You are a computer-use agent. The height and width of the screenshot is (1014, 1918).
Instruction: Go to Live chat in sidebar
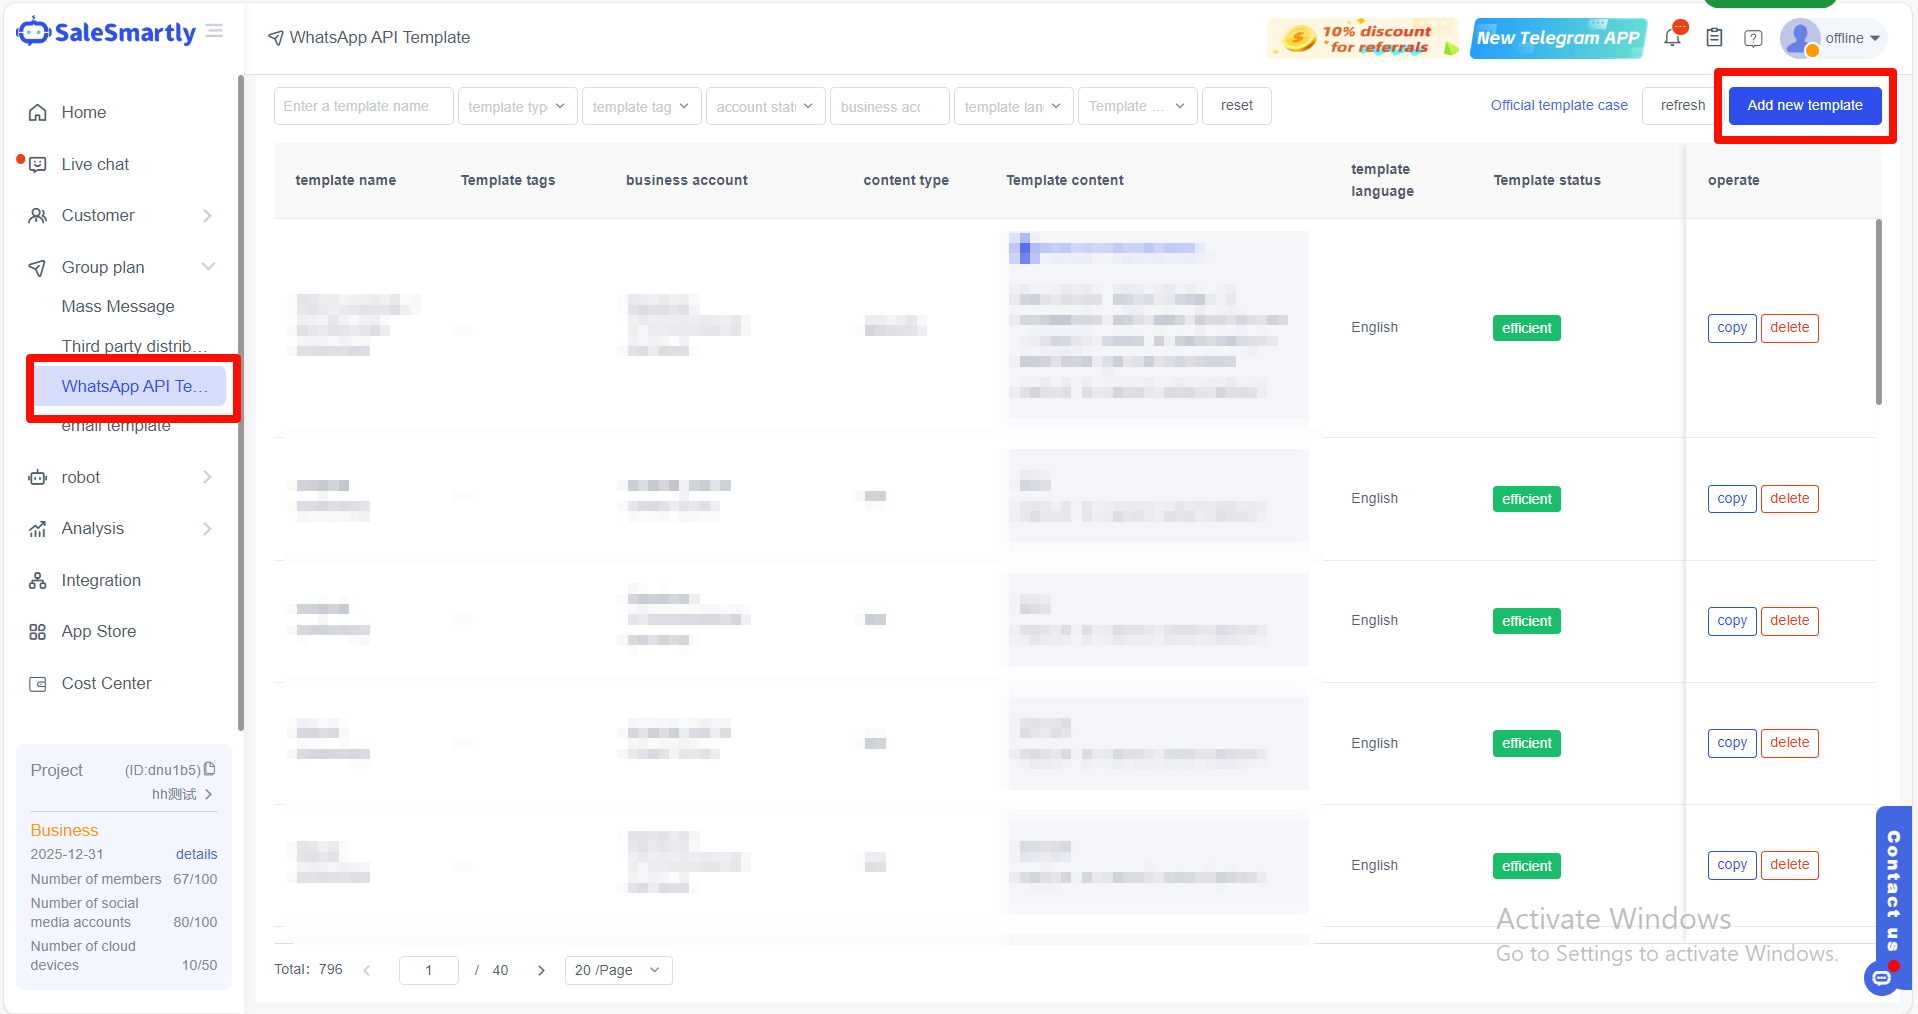coord(95,164)
